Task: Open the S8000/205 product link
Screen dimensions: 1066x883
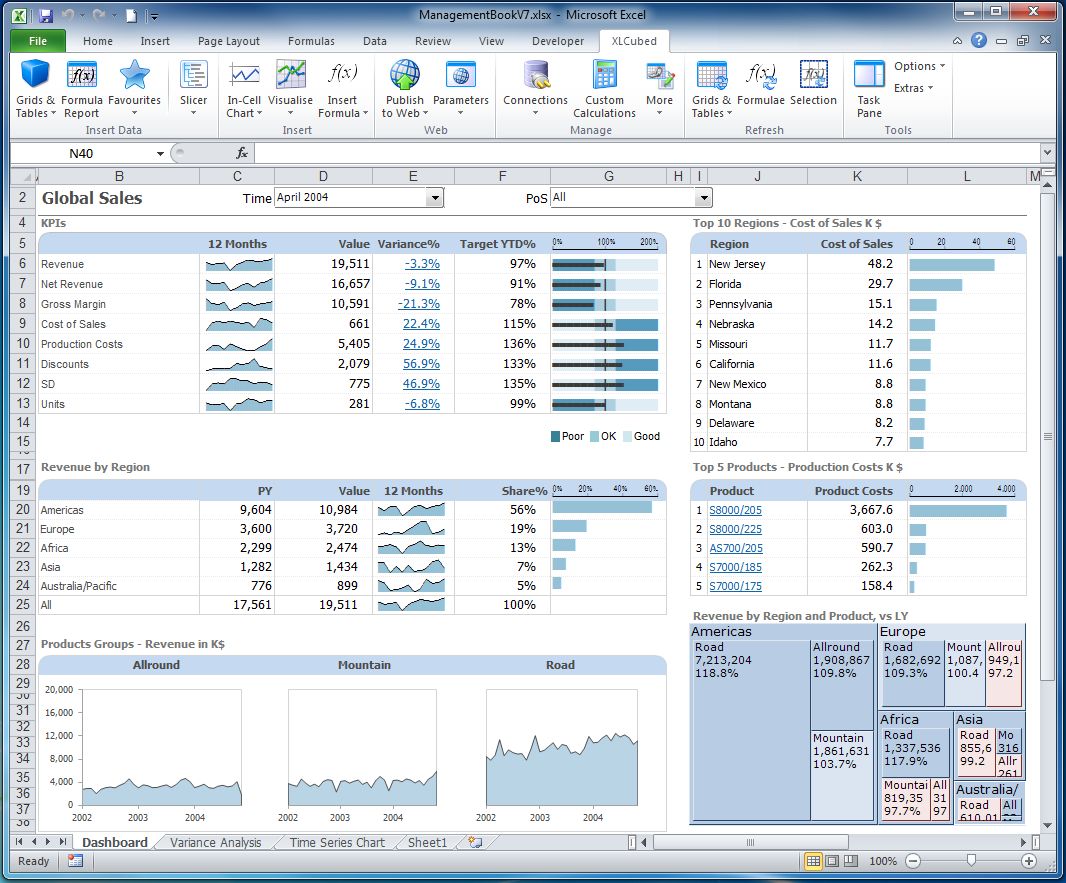Action: [x=733, y=510]
